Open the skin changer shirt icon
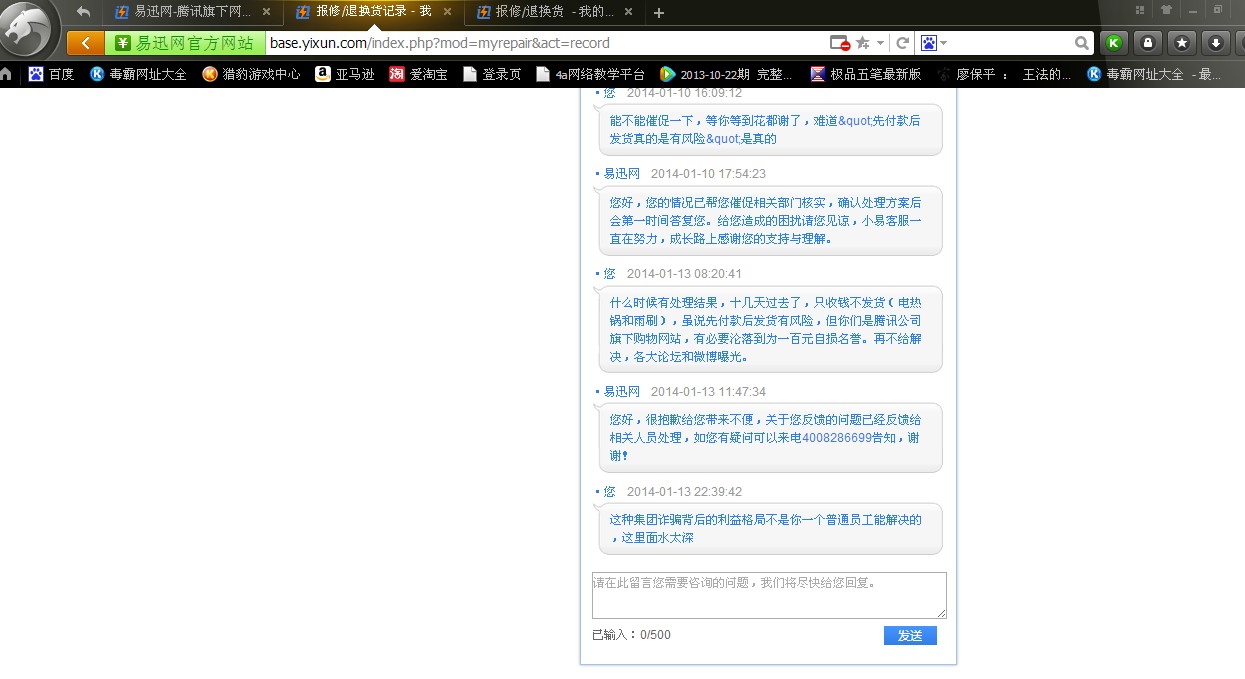The height and width of the screenshot is (679, 1245). 1166,10
